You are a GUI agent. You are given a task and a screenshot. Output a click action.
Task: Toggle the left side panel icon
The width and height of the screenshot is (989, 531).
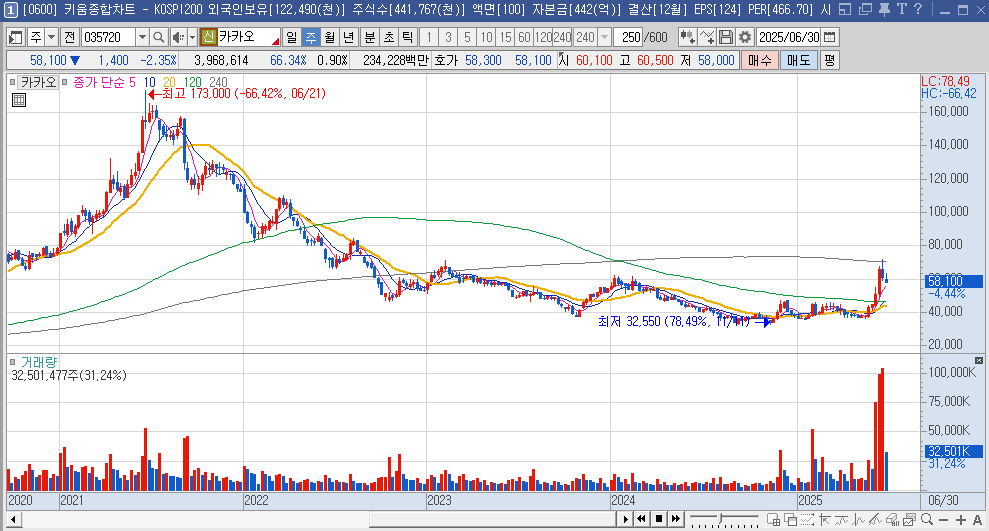[15, 37]
